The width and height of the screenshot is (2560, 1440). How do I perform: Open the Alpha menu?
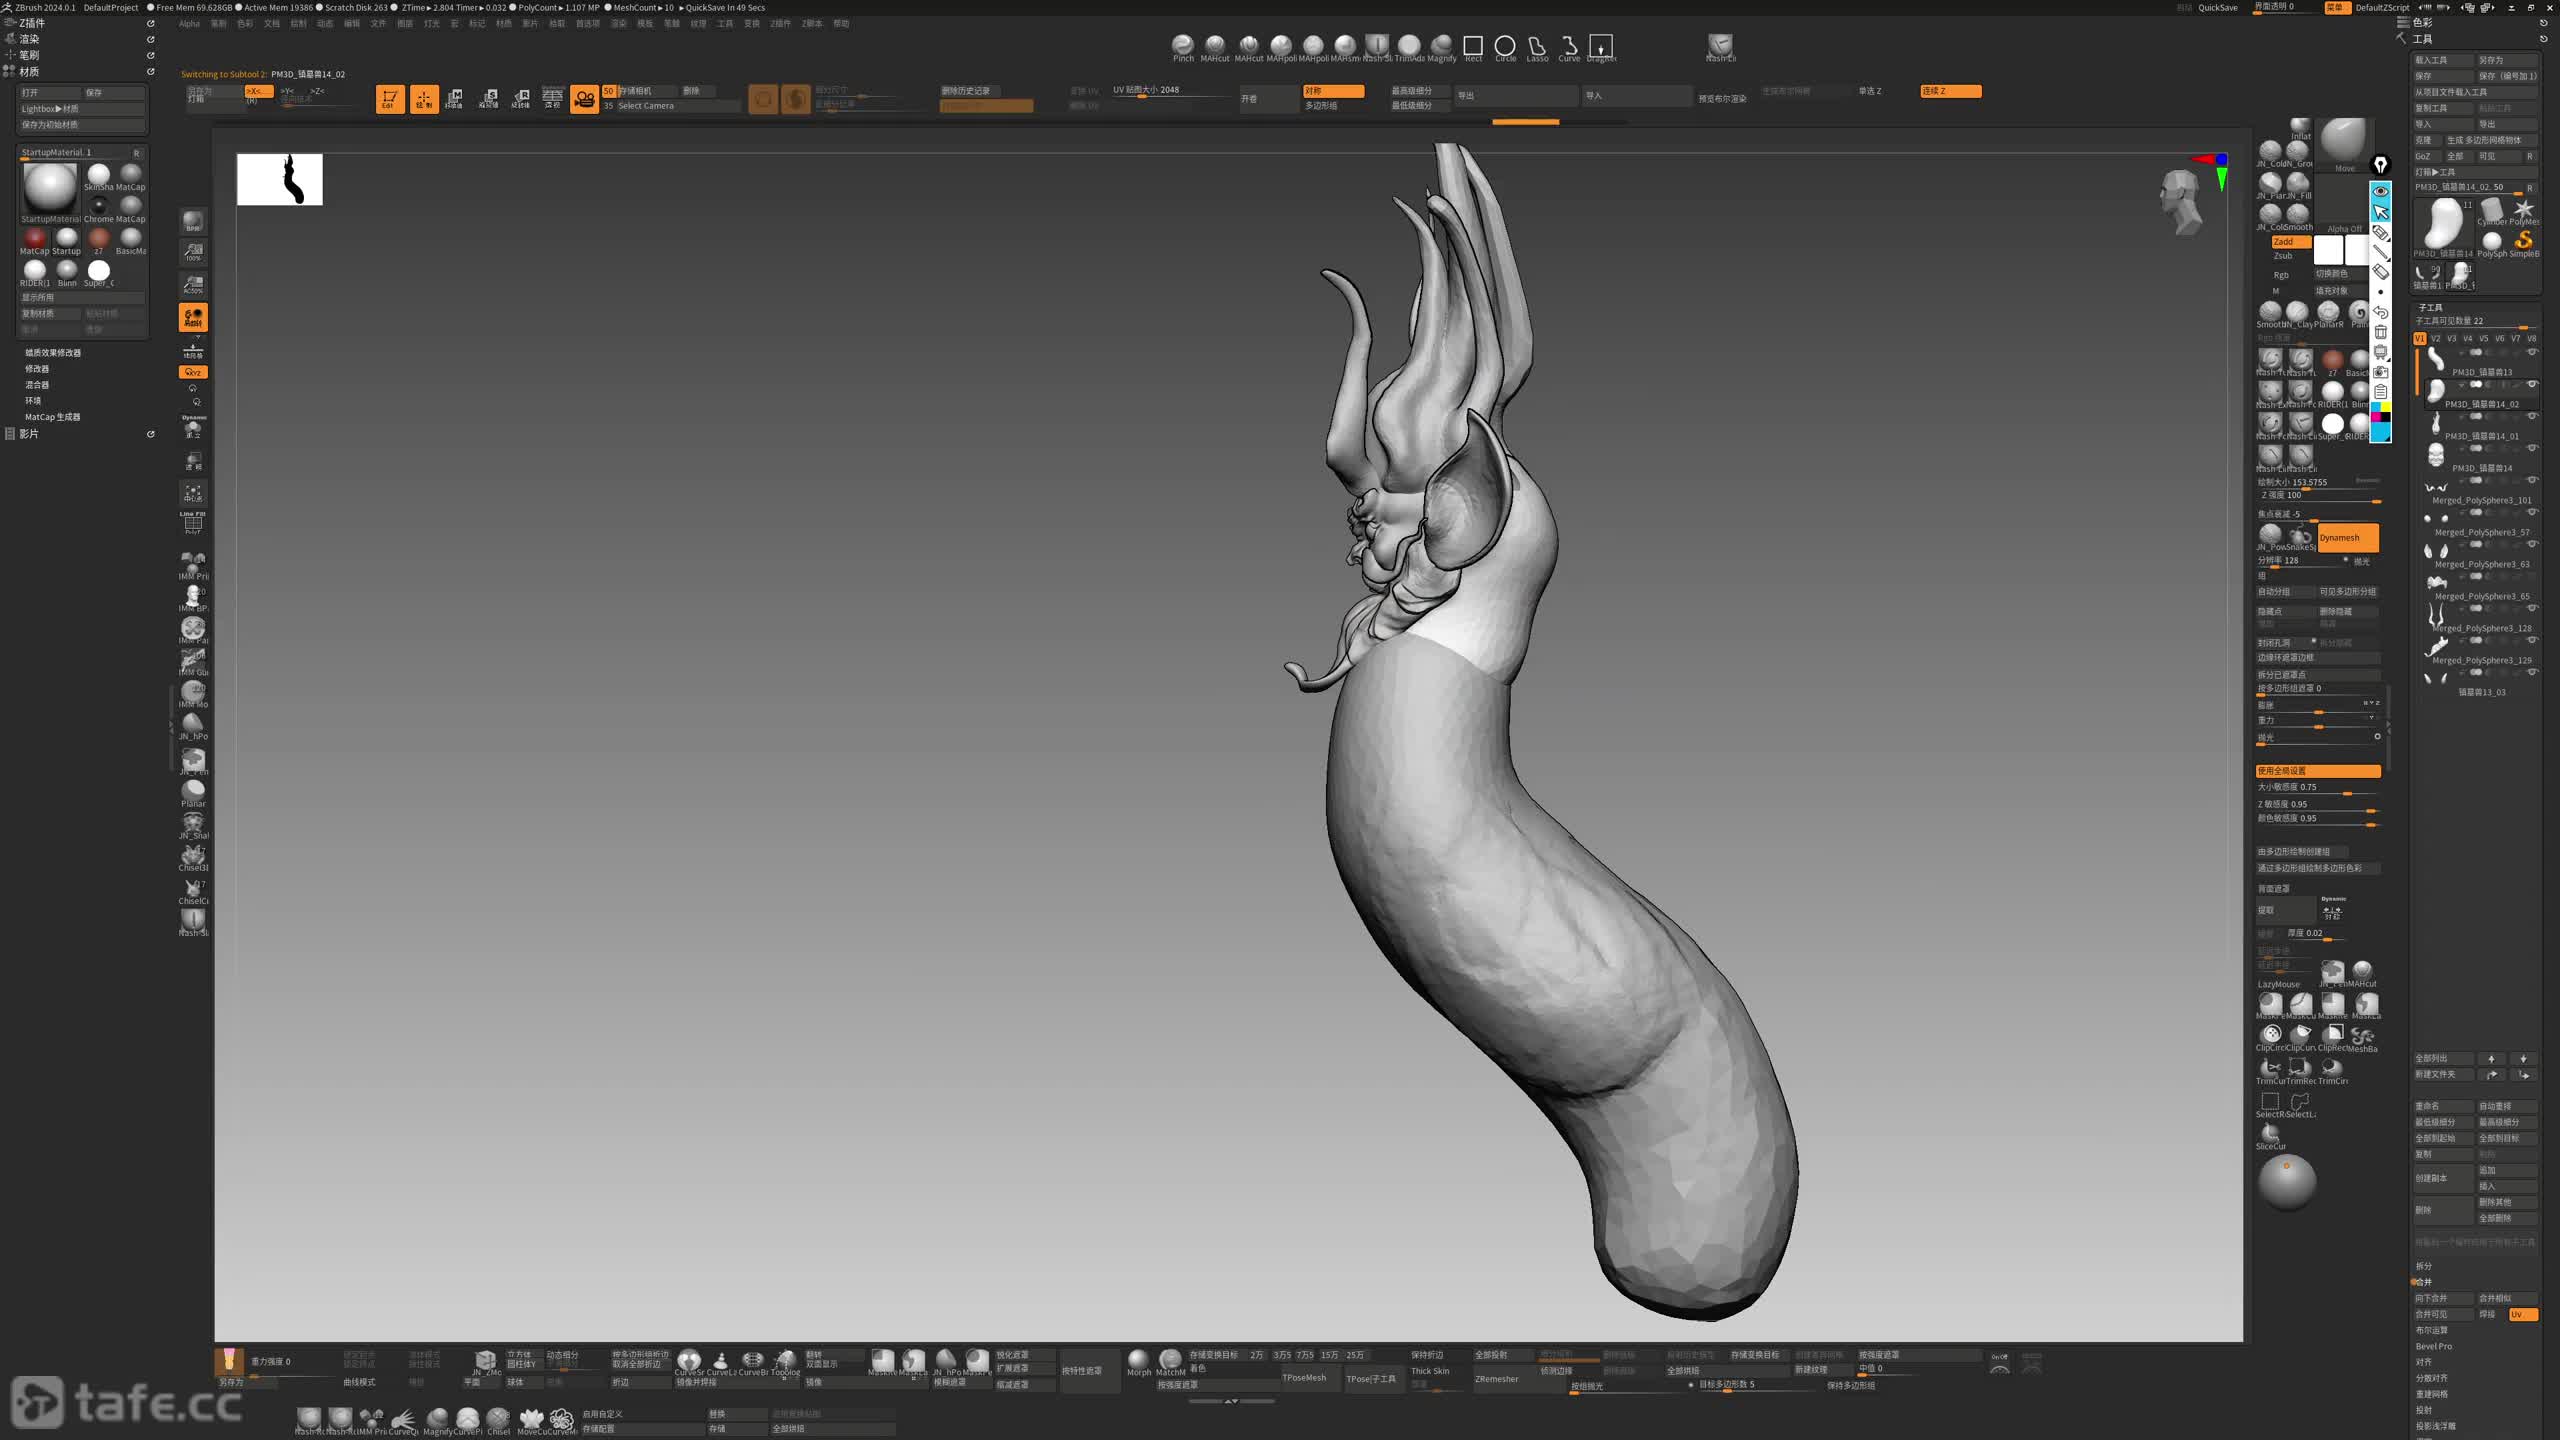click(189, 24)
